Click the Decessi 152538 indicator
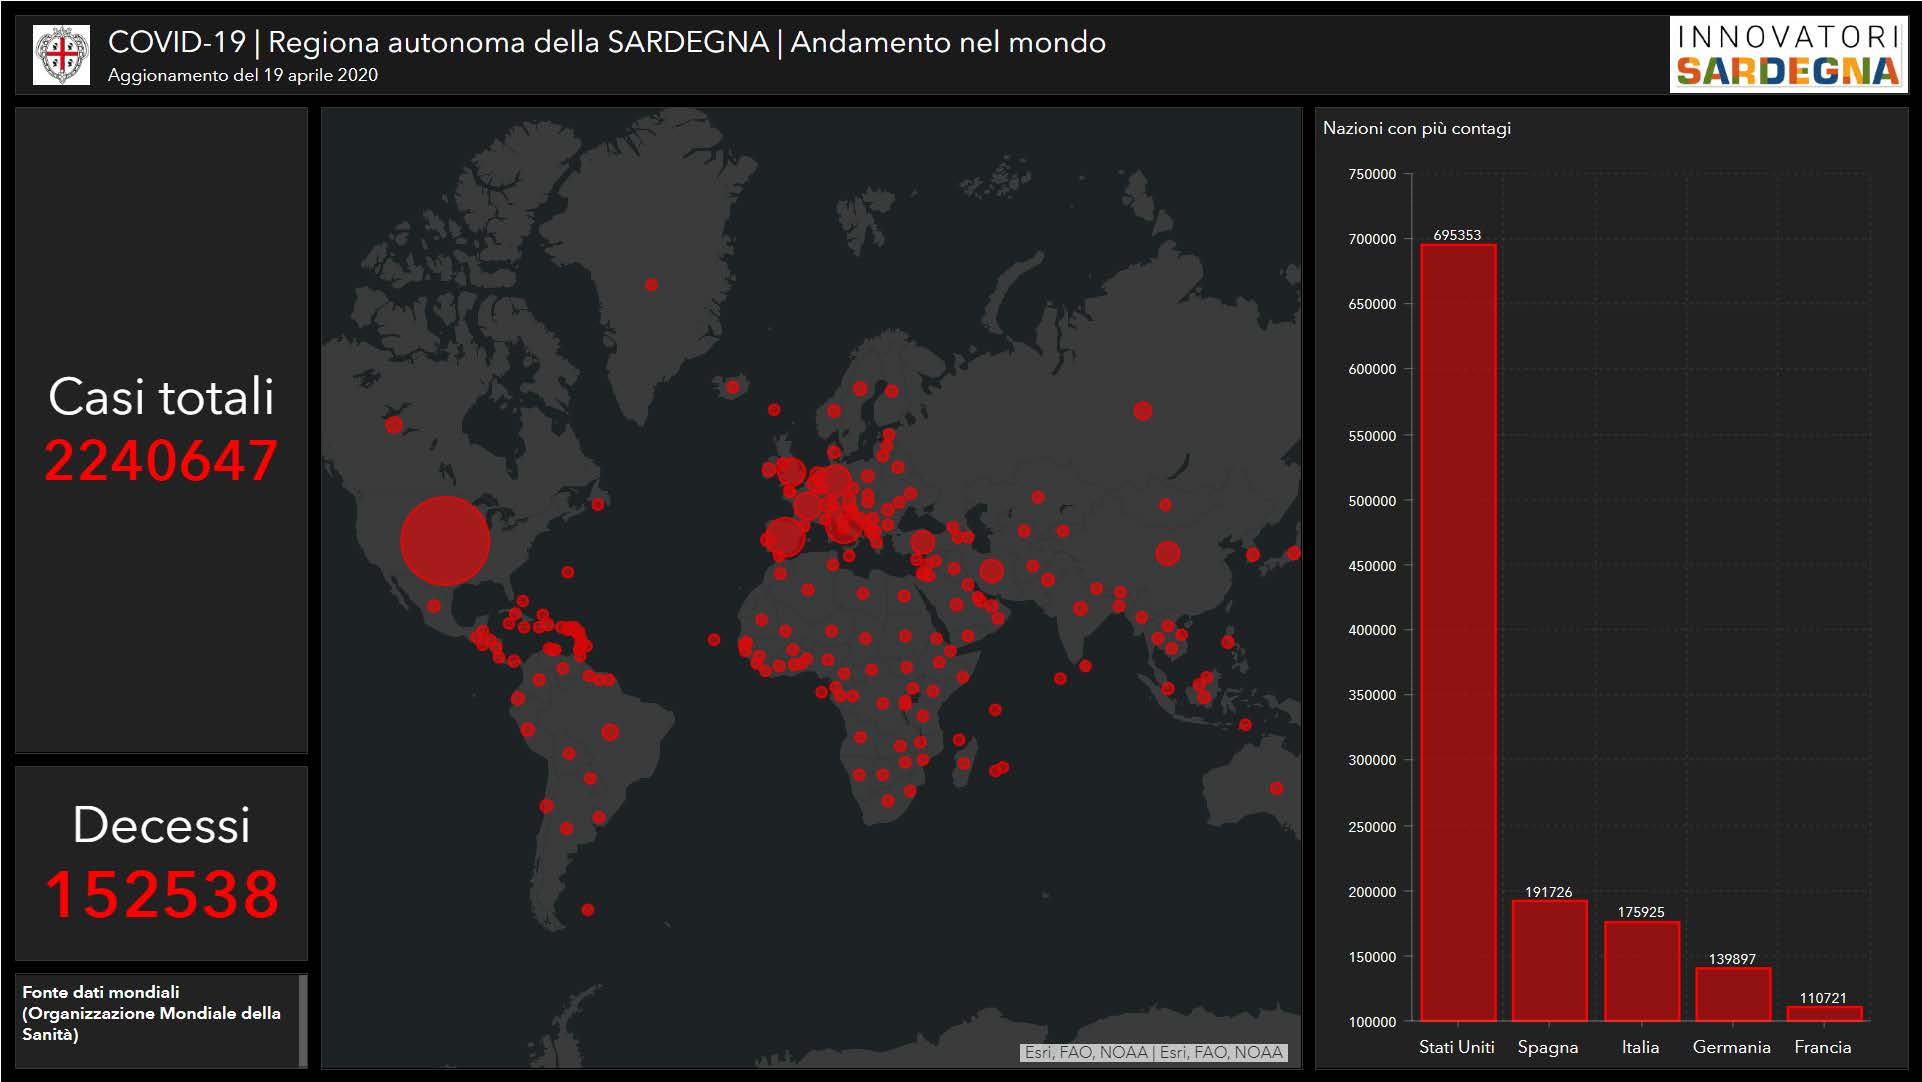1922x1082 pixels. point(161,862)
